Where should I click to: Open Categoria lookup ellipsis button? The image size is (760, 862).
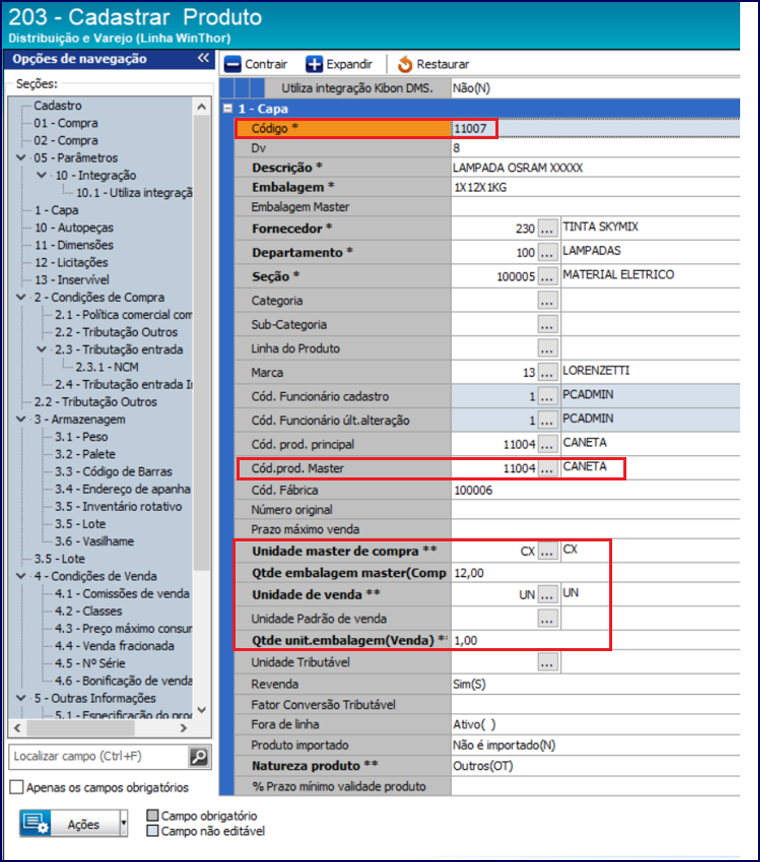pos(547,301)
